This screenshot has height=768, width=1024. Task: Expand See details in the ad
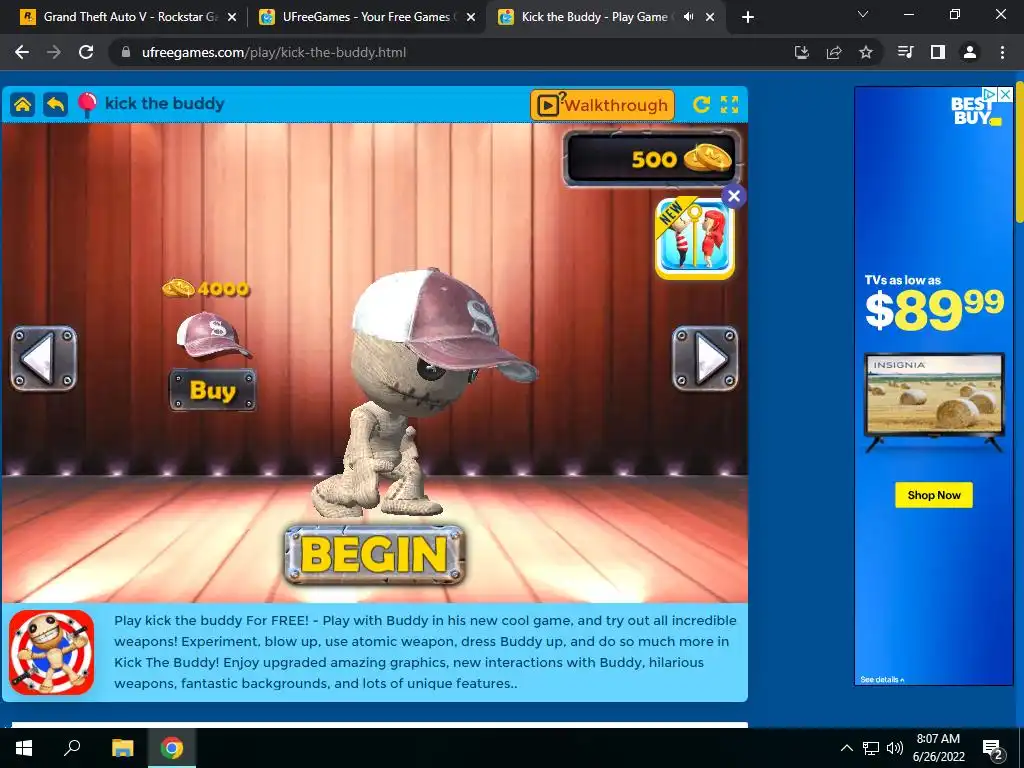(x=882, y=680)
